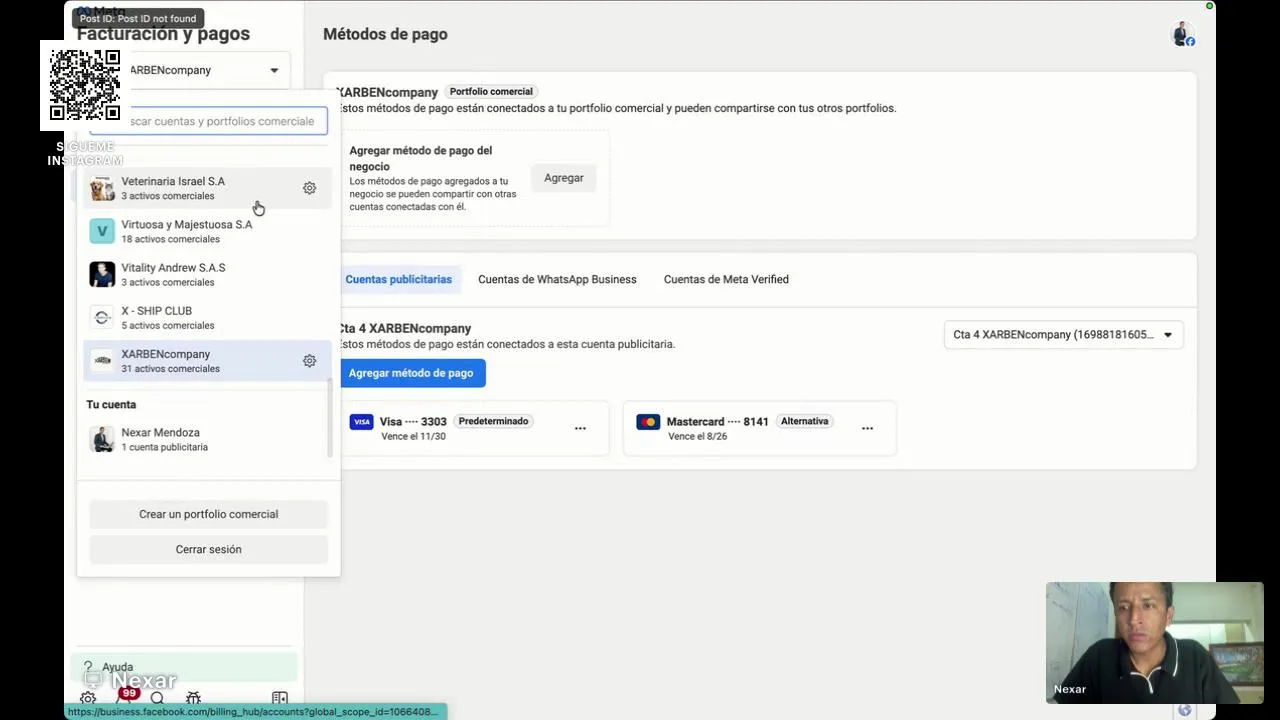
Task: Click the Portfolio comercial label badge
Action: 491,91
